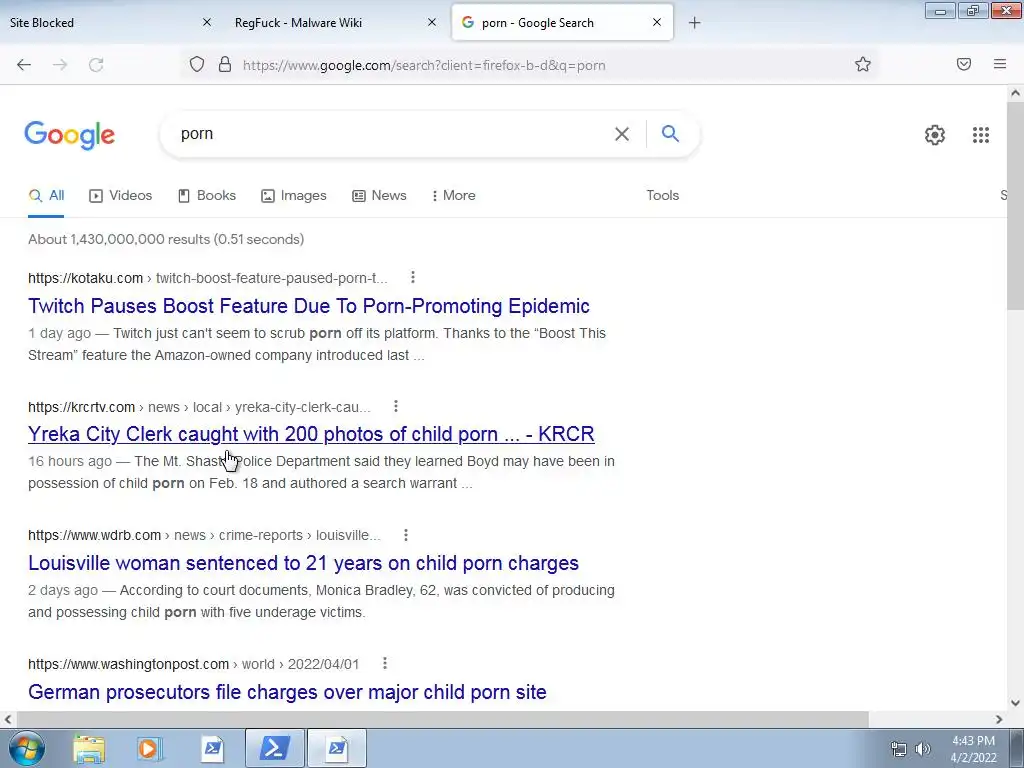Close the Google Search tab
This screenshot has height=768, width=1024.
657,22
